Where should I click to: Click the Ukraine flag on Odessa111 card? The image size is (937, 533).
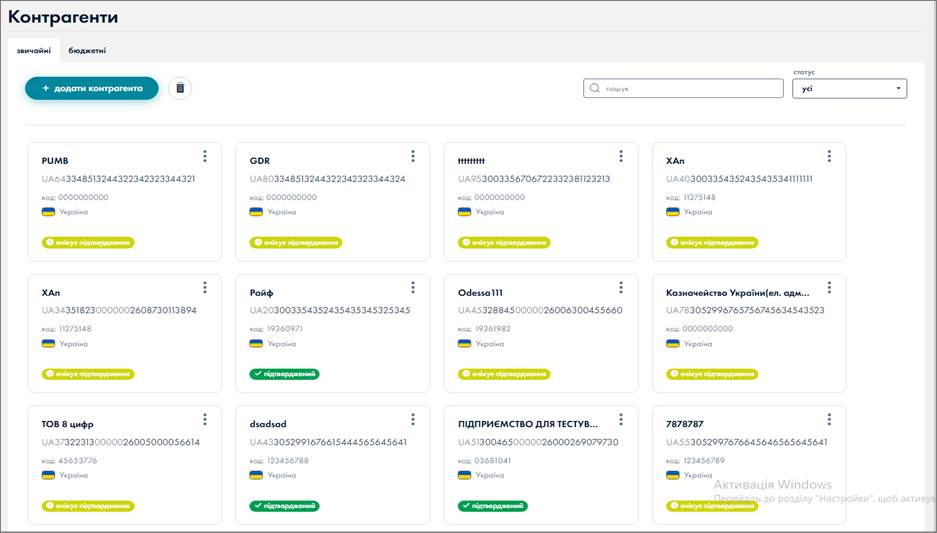(x=464, y=344)
